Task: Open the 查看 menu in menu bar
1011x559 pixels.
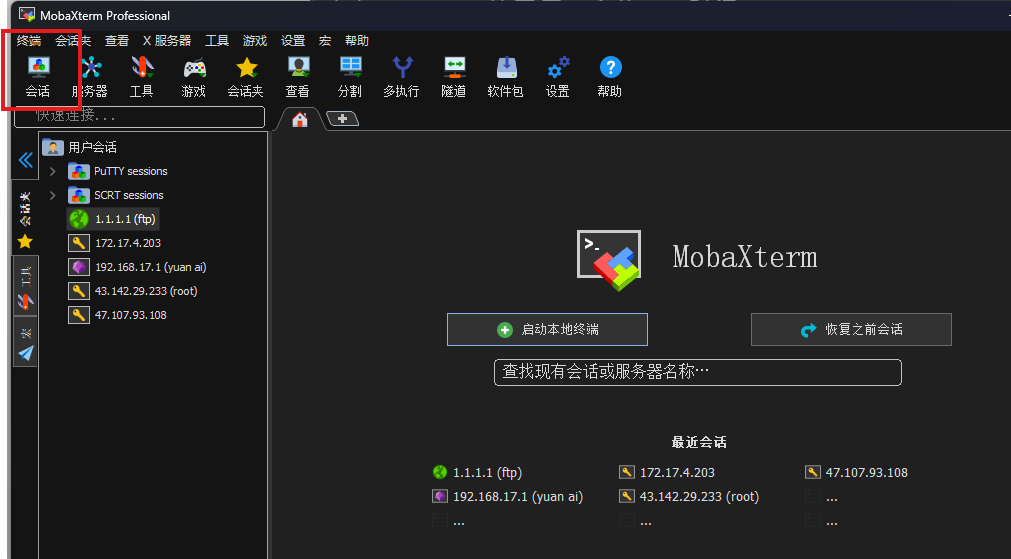Action: point(117,41)
